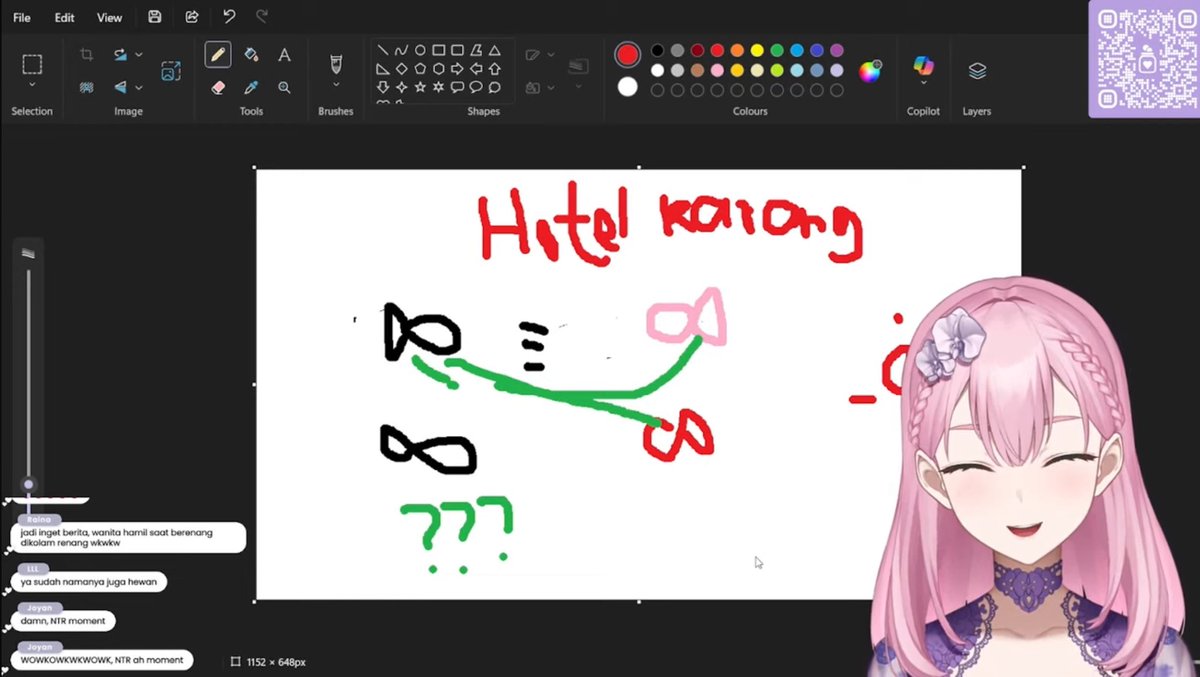Viewport: 1200px width, 677px height.
Task: Expand the Rotate options dropdown arrow
Action: (139, 54)
